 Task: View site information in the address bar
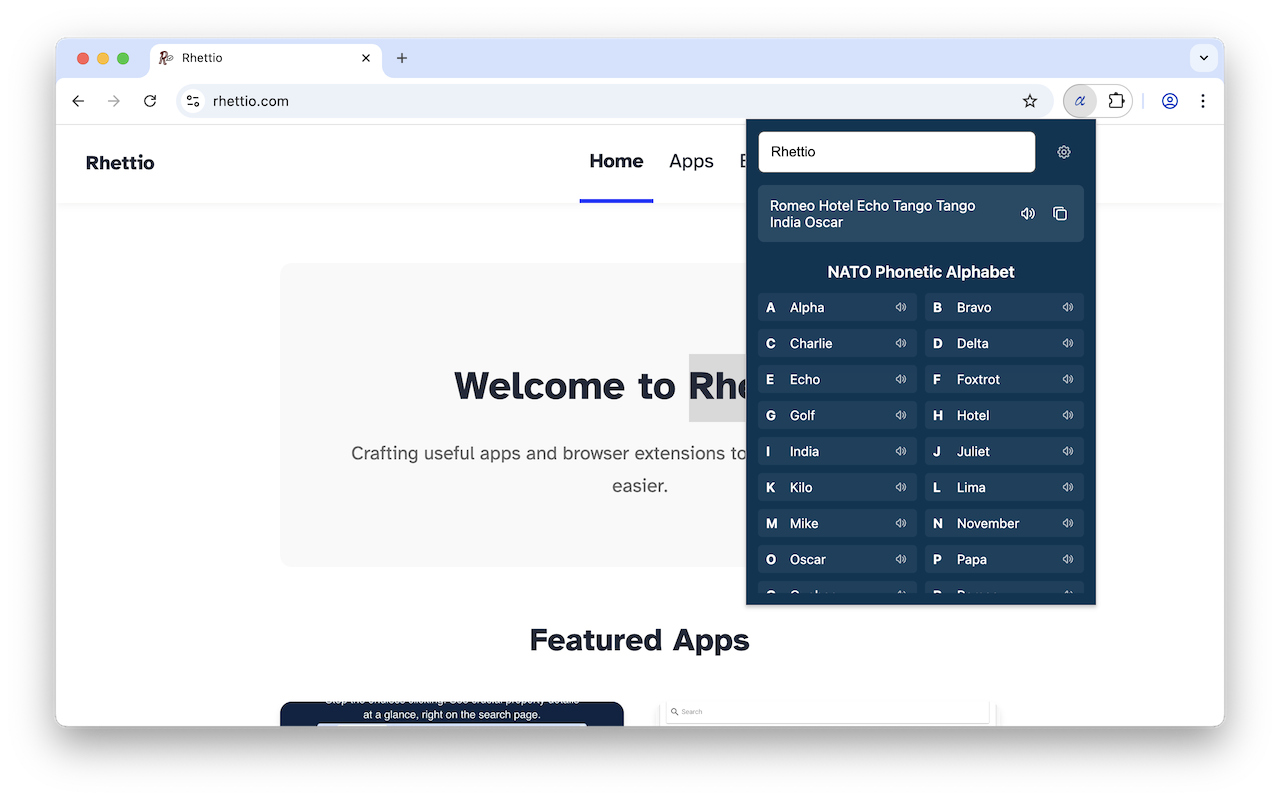pos(192,101)
